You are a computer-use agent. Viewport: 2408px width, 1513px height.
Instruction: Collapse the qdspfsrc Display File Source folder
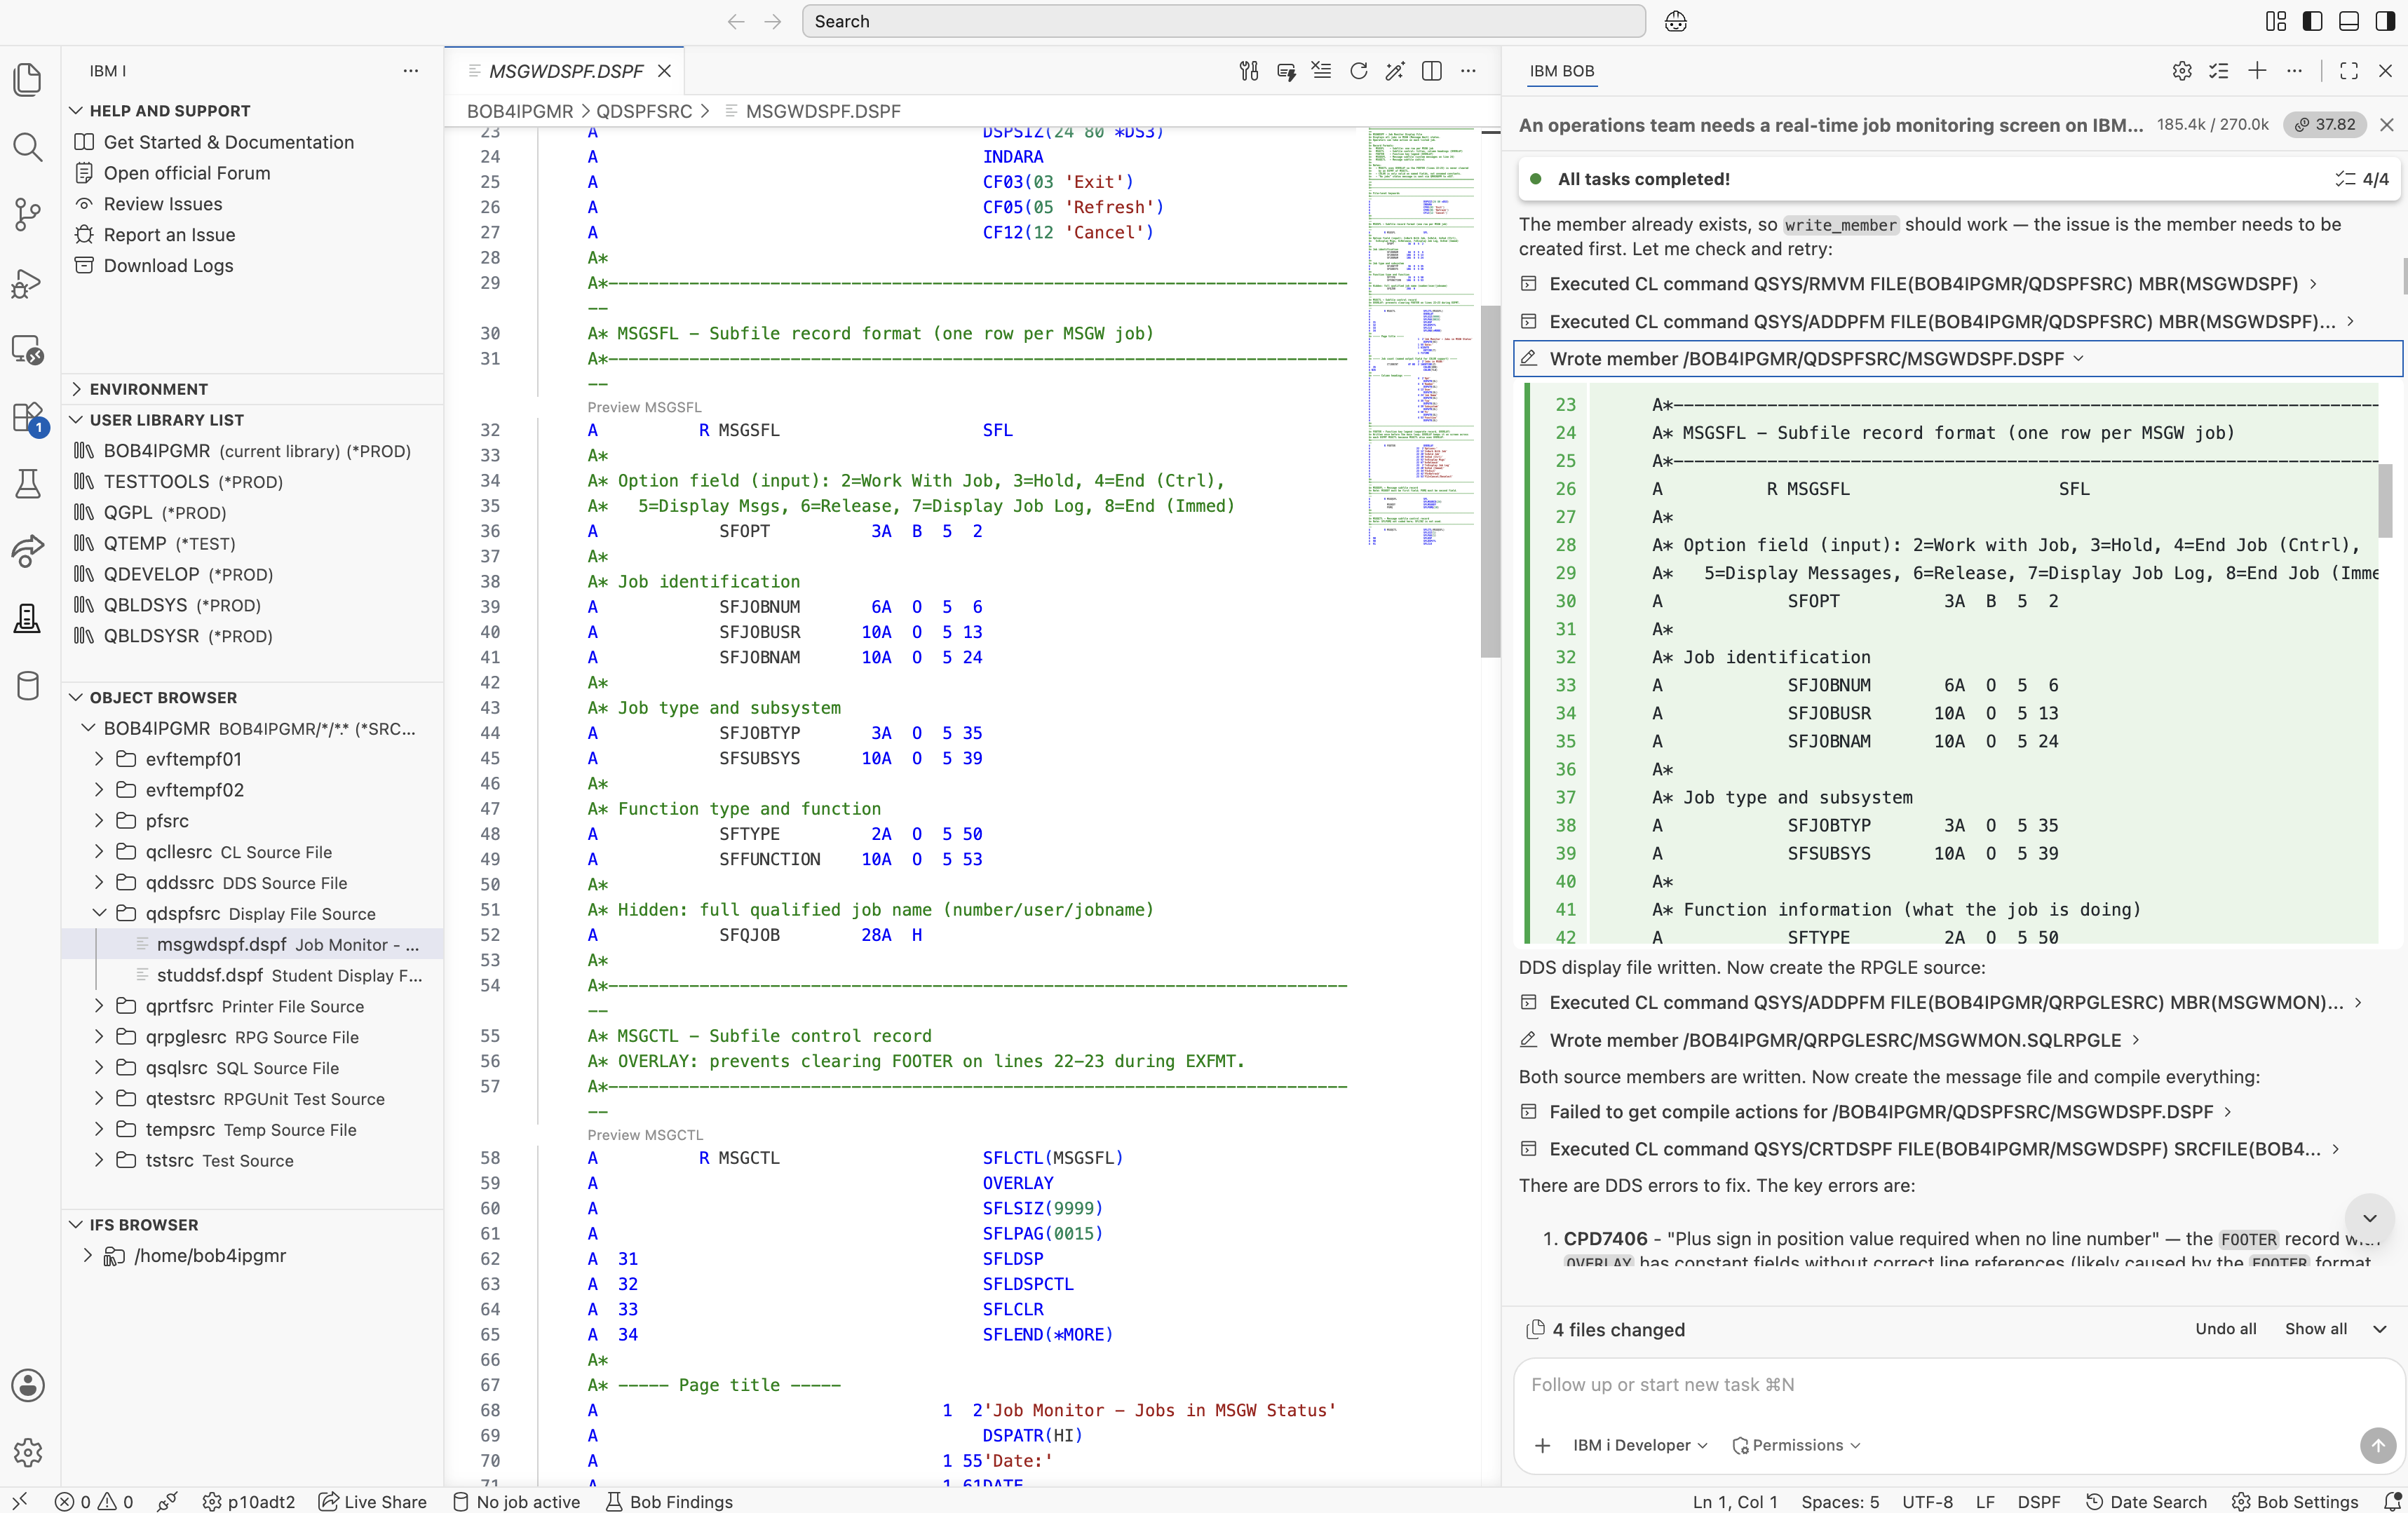[x=99, y=913]
